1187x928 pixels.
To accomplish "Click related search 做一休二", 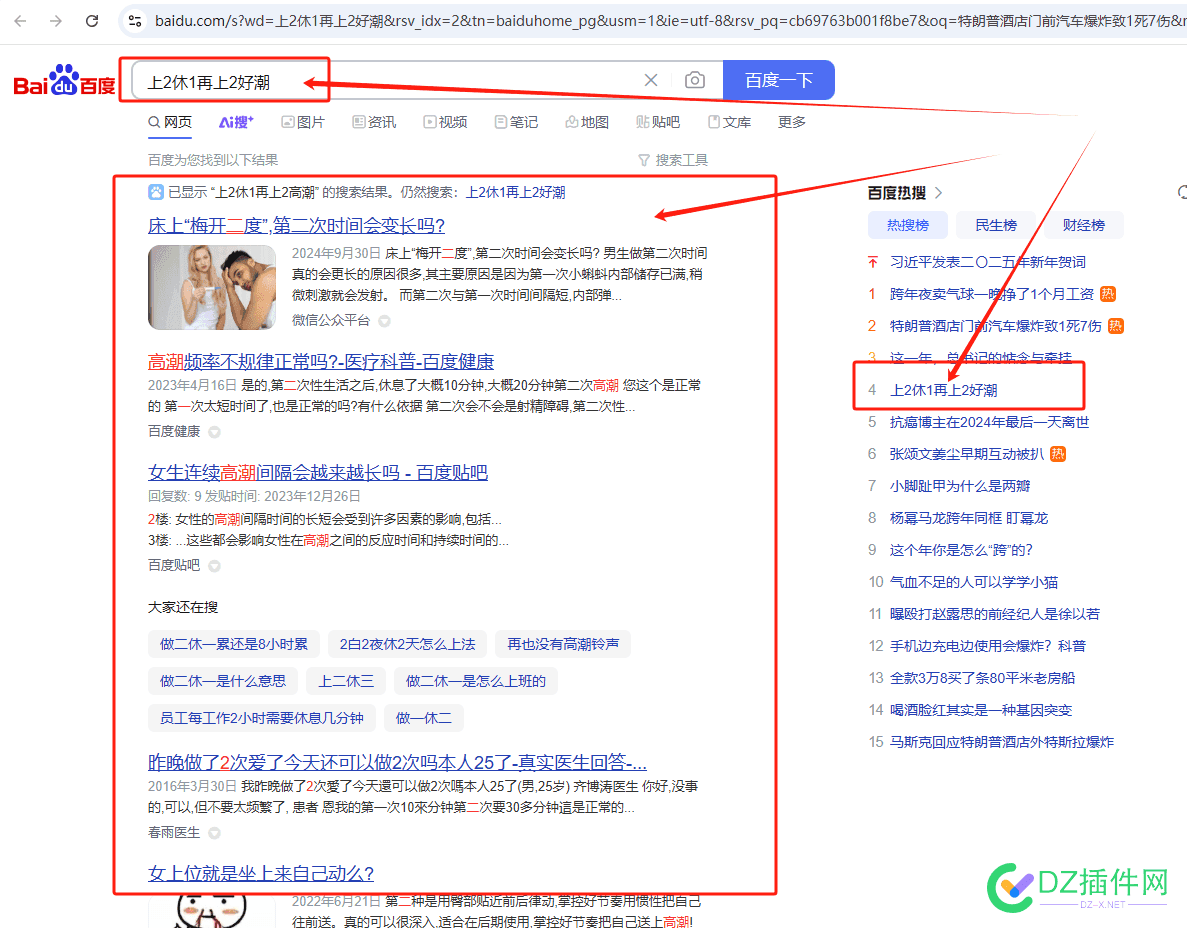I will pyautogui.click(x=424, y=718).
